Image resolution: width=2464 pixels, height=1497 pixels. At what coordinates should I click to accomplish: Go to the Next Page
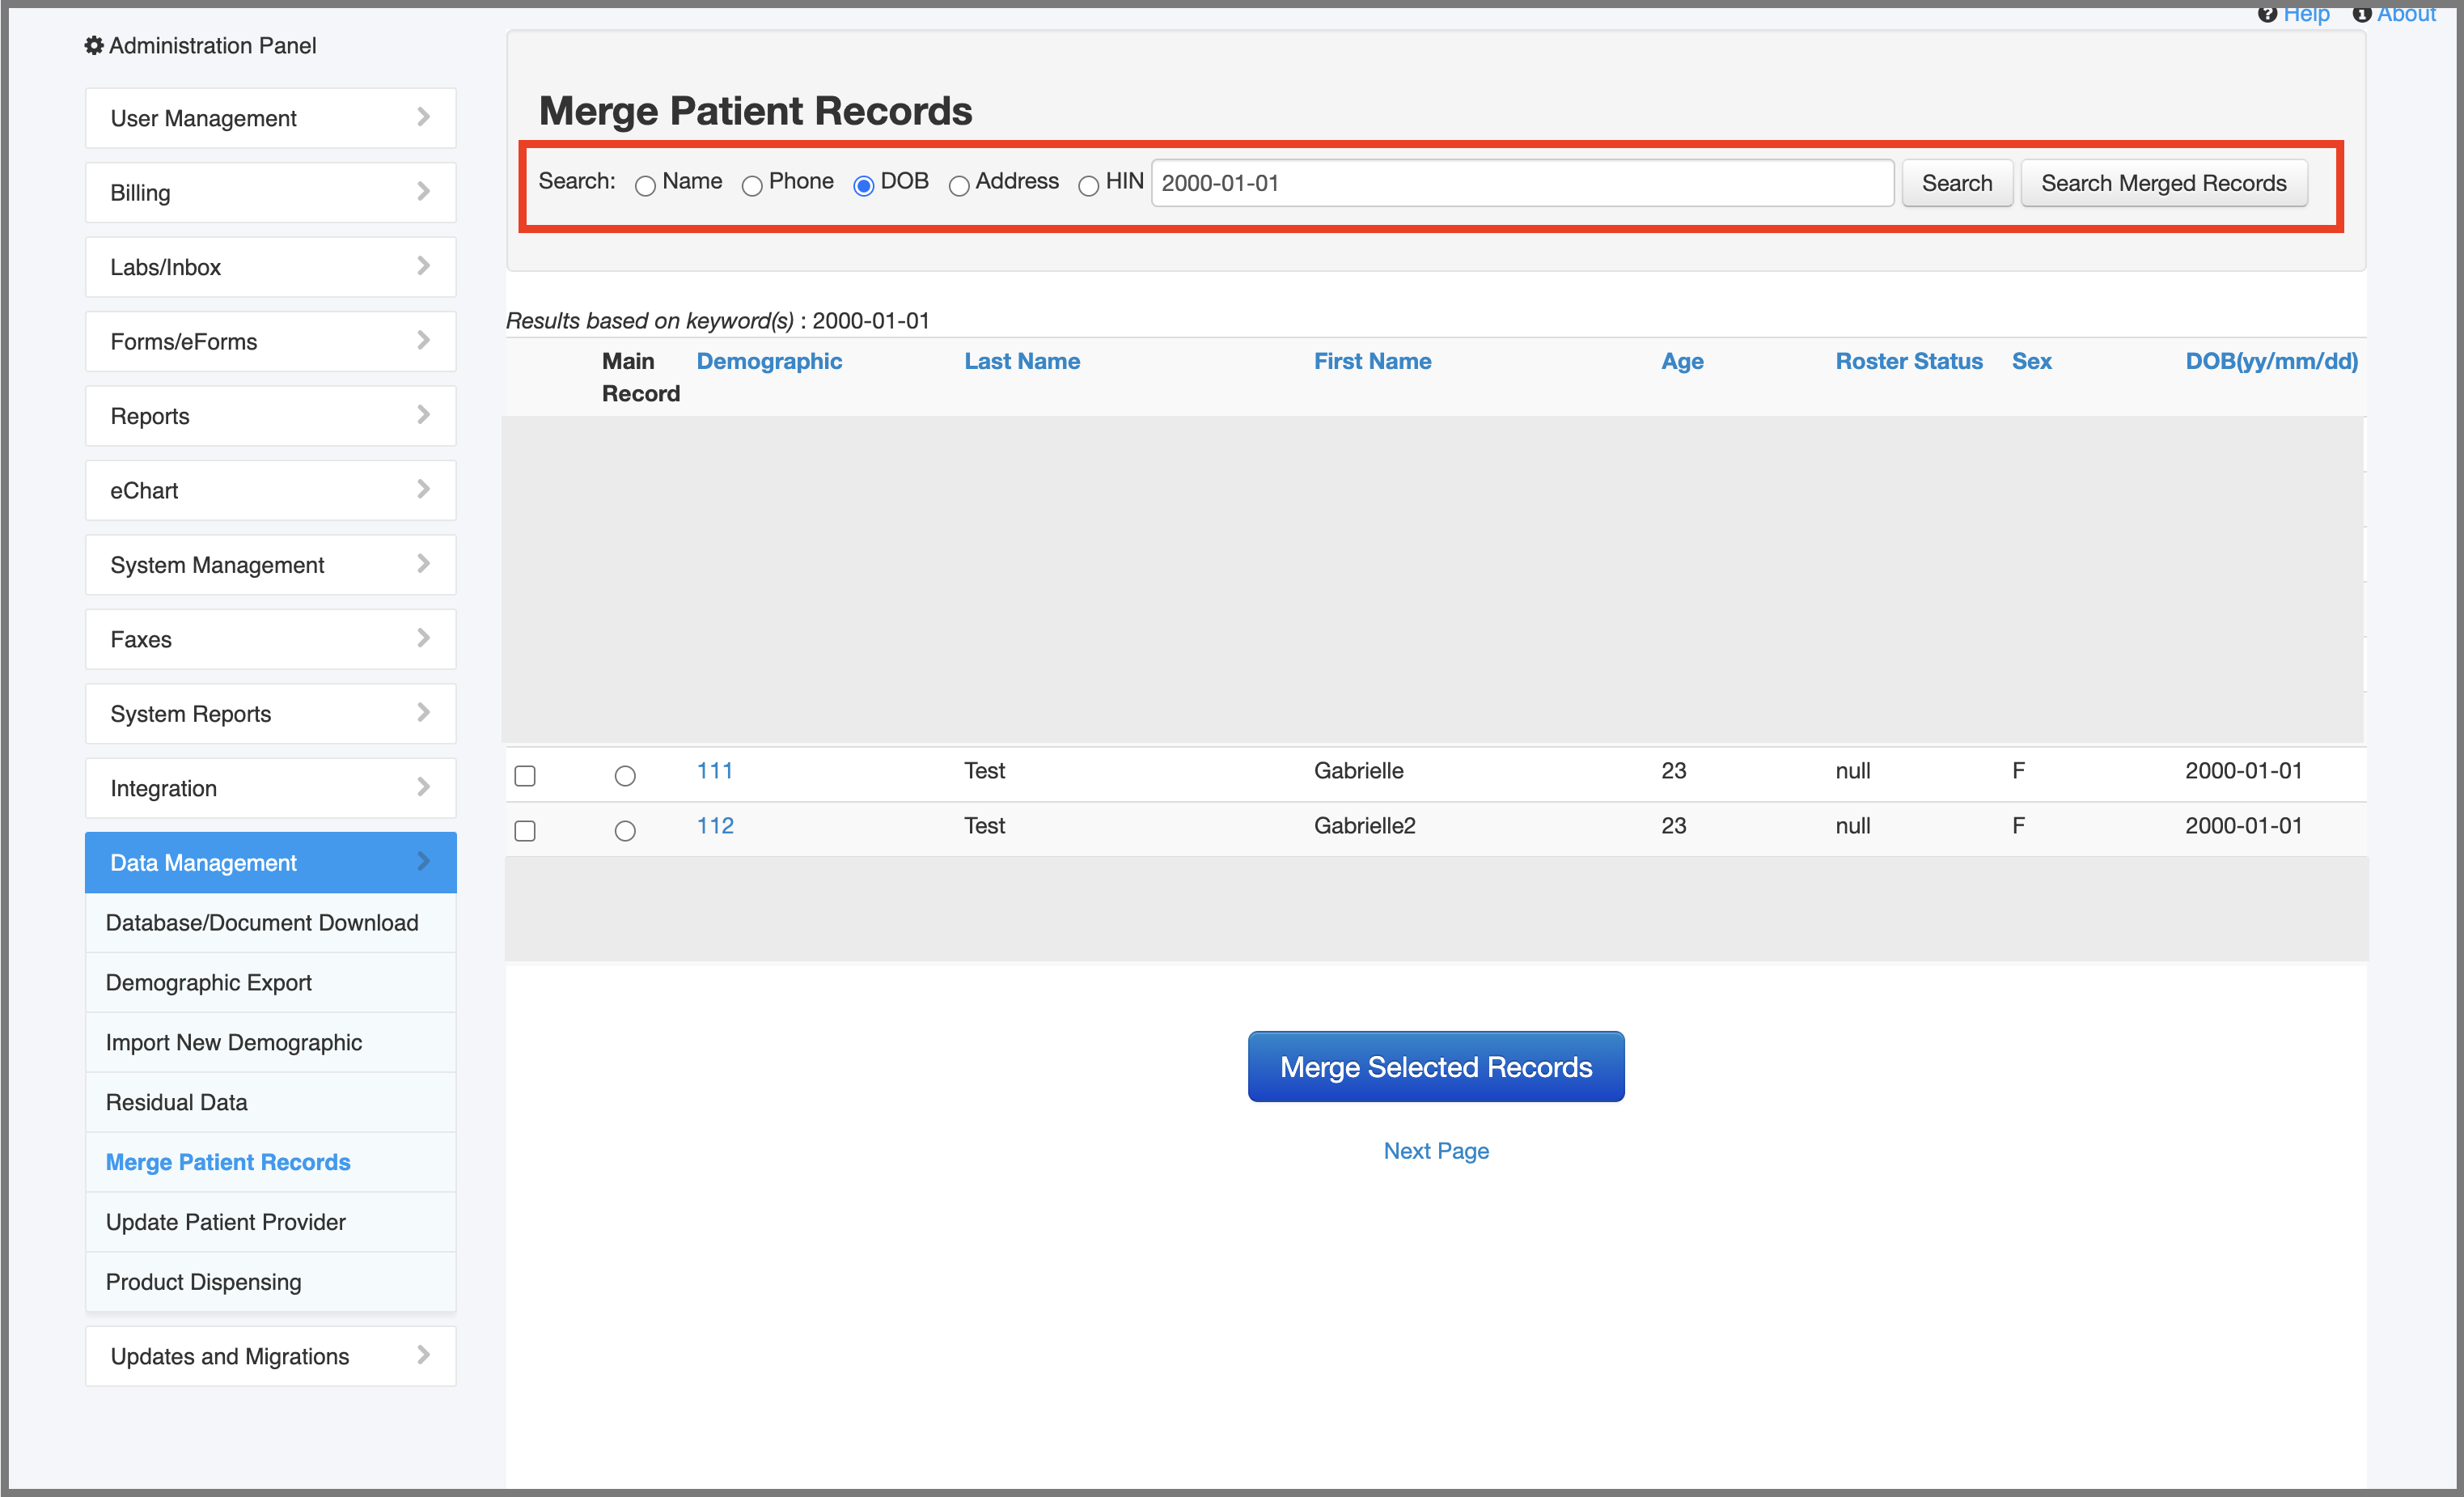[1435, 1150]
